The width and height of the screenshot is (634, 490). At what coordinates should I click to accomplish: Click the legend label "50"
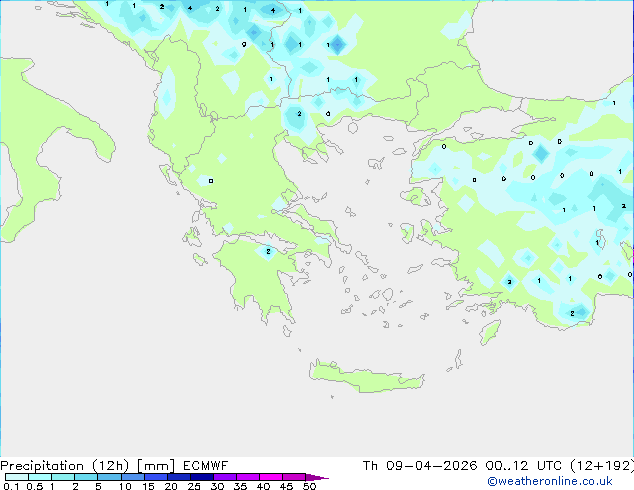pyautogui.click(x=309, y=486)
